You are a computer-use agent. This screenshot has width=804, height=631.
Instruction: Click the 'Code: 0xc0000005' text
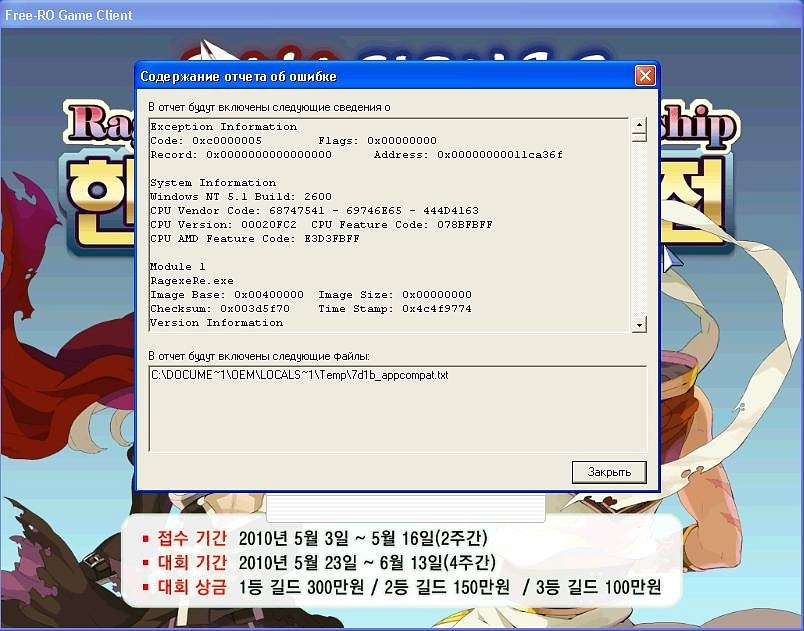[x=206, y=140]
